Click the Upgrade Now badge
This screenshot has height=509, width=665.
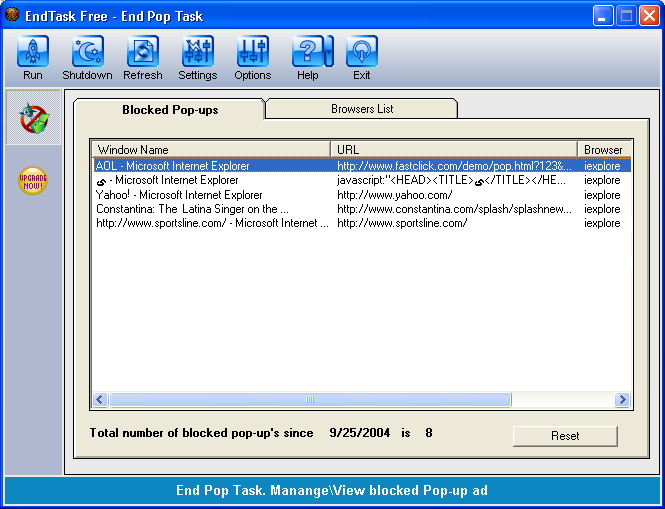33,181
